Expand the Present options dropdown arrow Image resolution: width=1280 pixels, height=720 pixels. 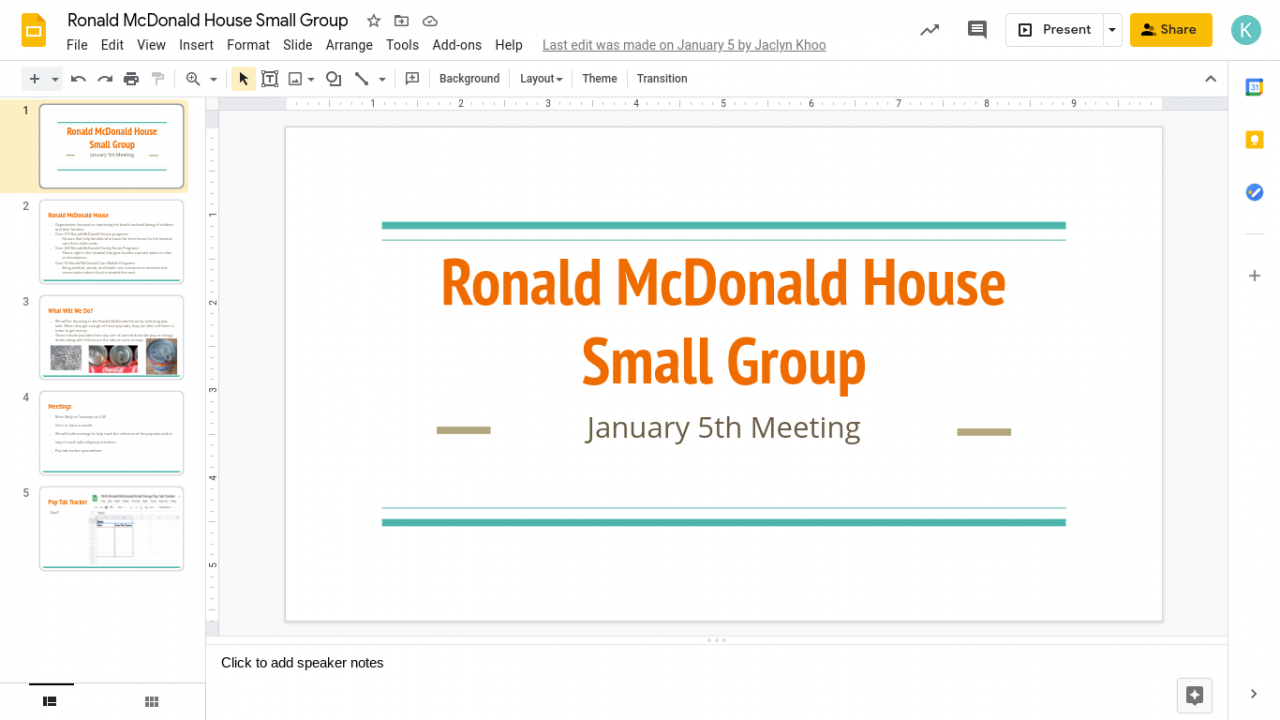pos(1112,30)
